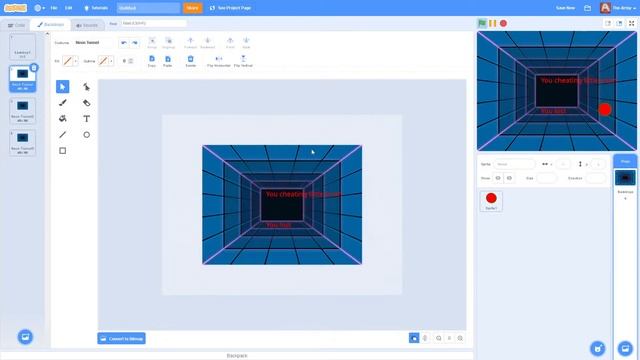Viewport: 640px width, 360px height.
Task: Click Flip Horizontal
Action: click(219, 61)
